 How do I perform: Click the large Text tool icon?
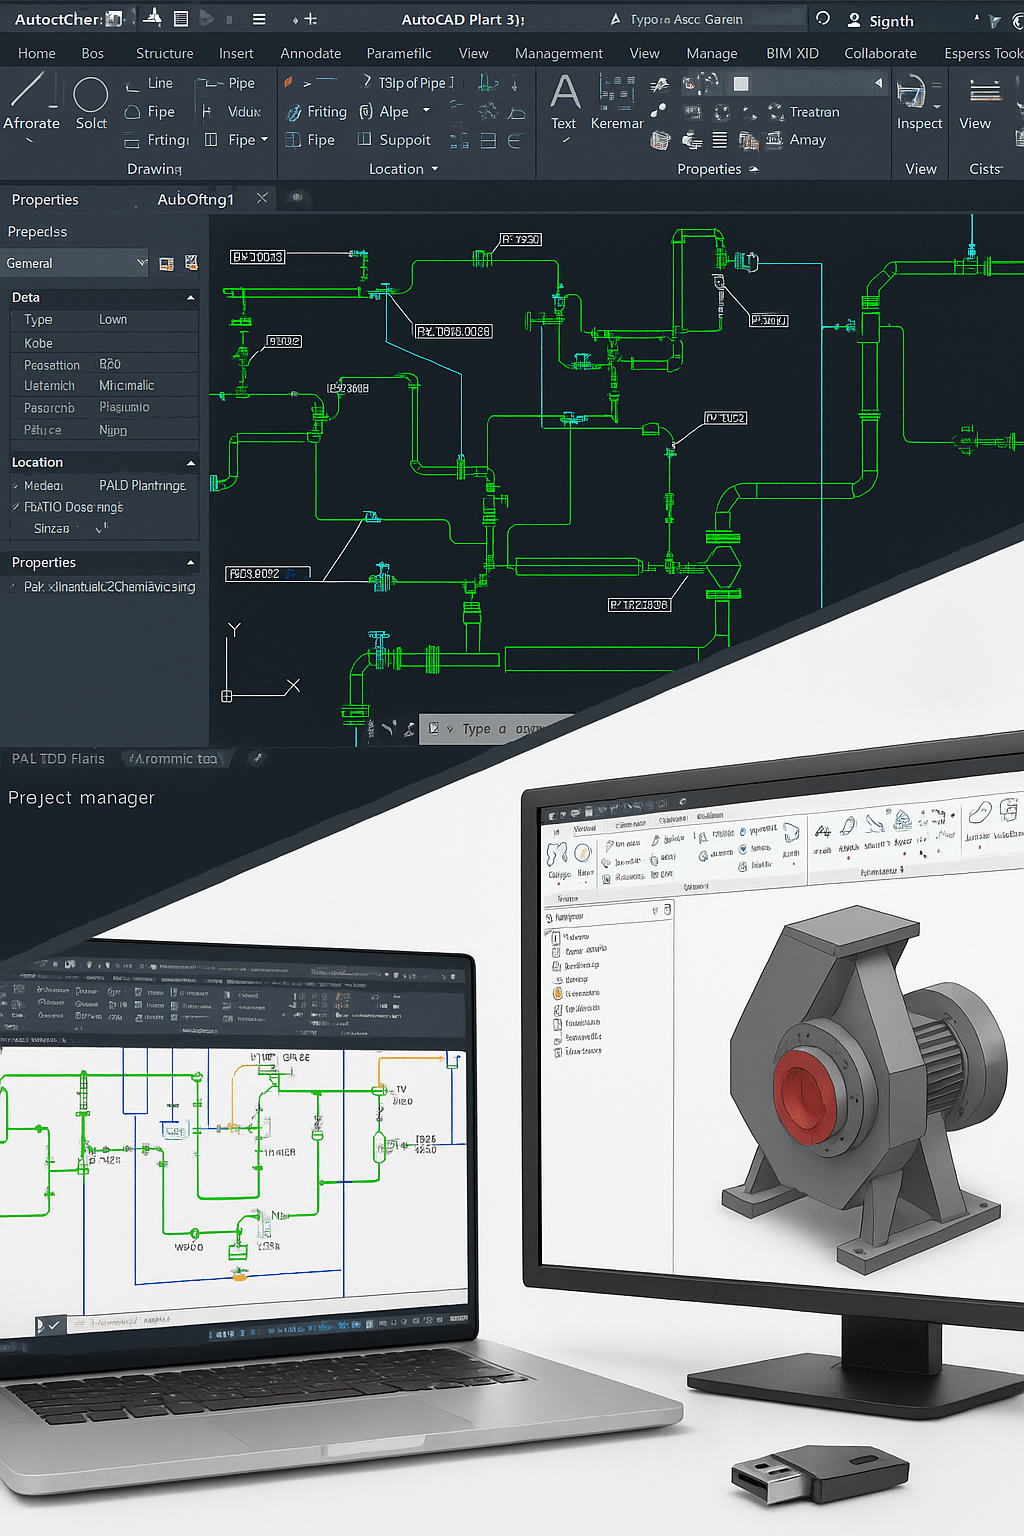pyautogui.click(x=565, y=93)
